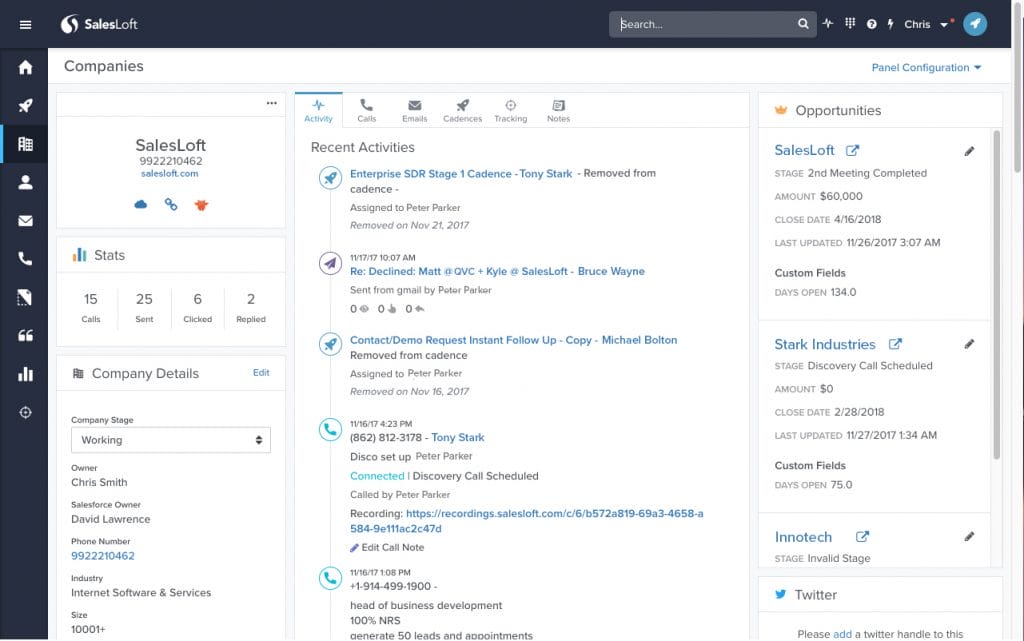Open the Cadences rocket icon in sidebar
The height and width of the screenshot is (641, 1024).
(25, 104)
